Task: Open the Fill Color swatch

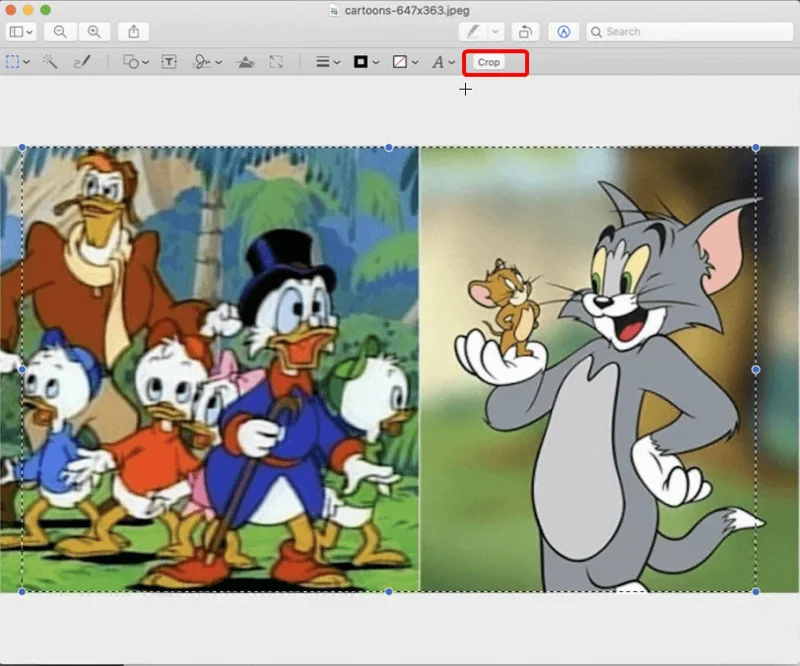Action: pyautogui.click(x=404, y=62)
